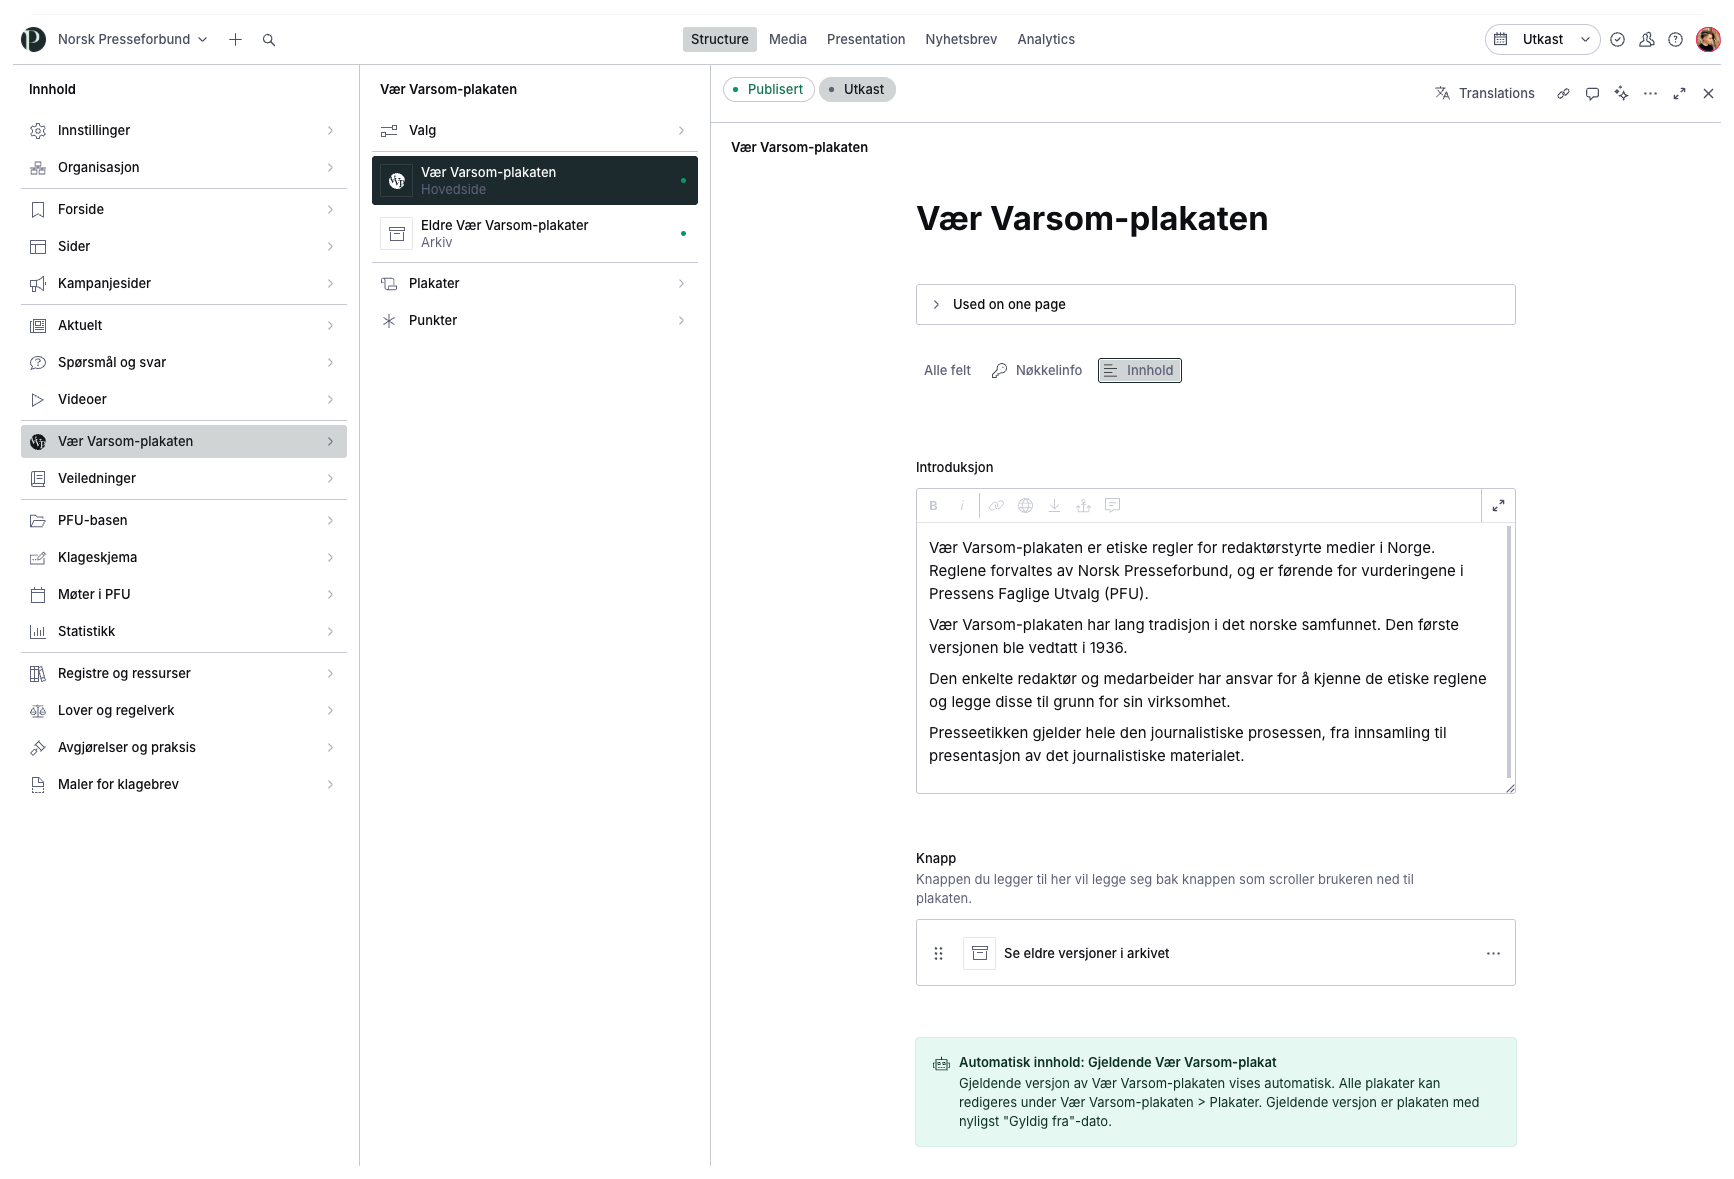This screenshot has height=1179, width=1734.
Task: Open Sider in the Innhold list
Action: 184,247
